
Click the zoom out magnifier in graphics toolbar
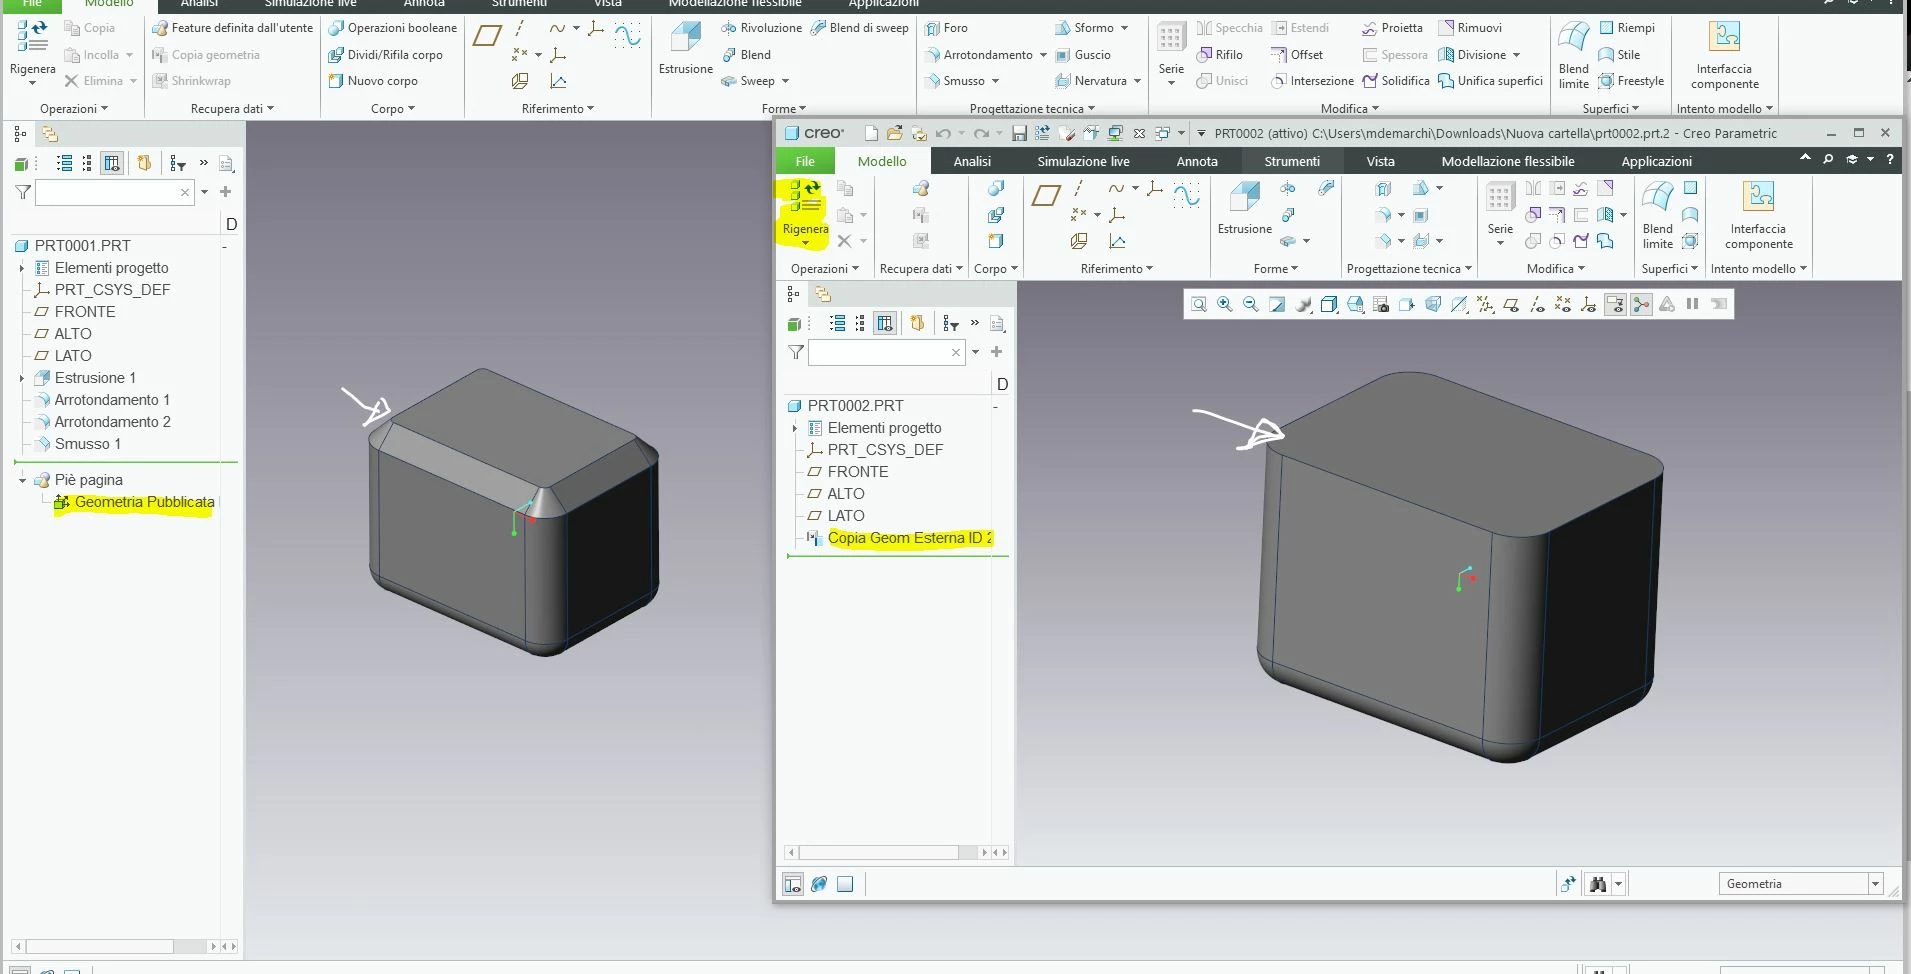[x=1250, y=304]
